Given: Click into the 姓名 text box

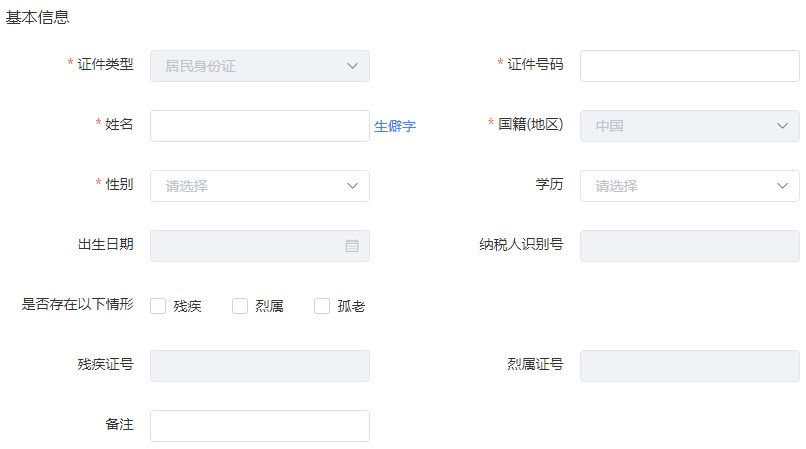Looking at the screenshot, I should [x=260, y=126].
